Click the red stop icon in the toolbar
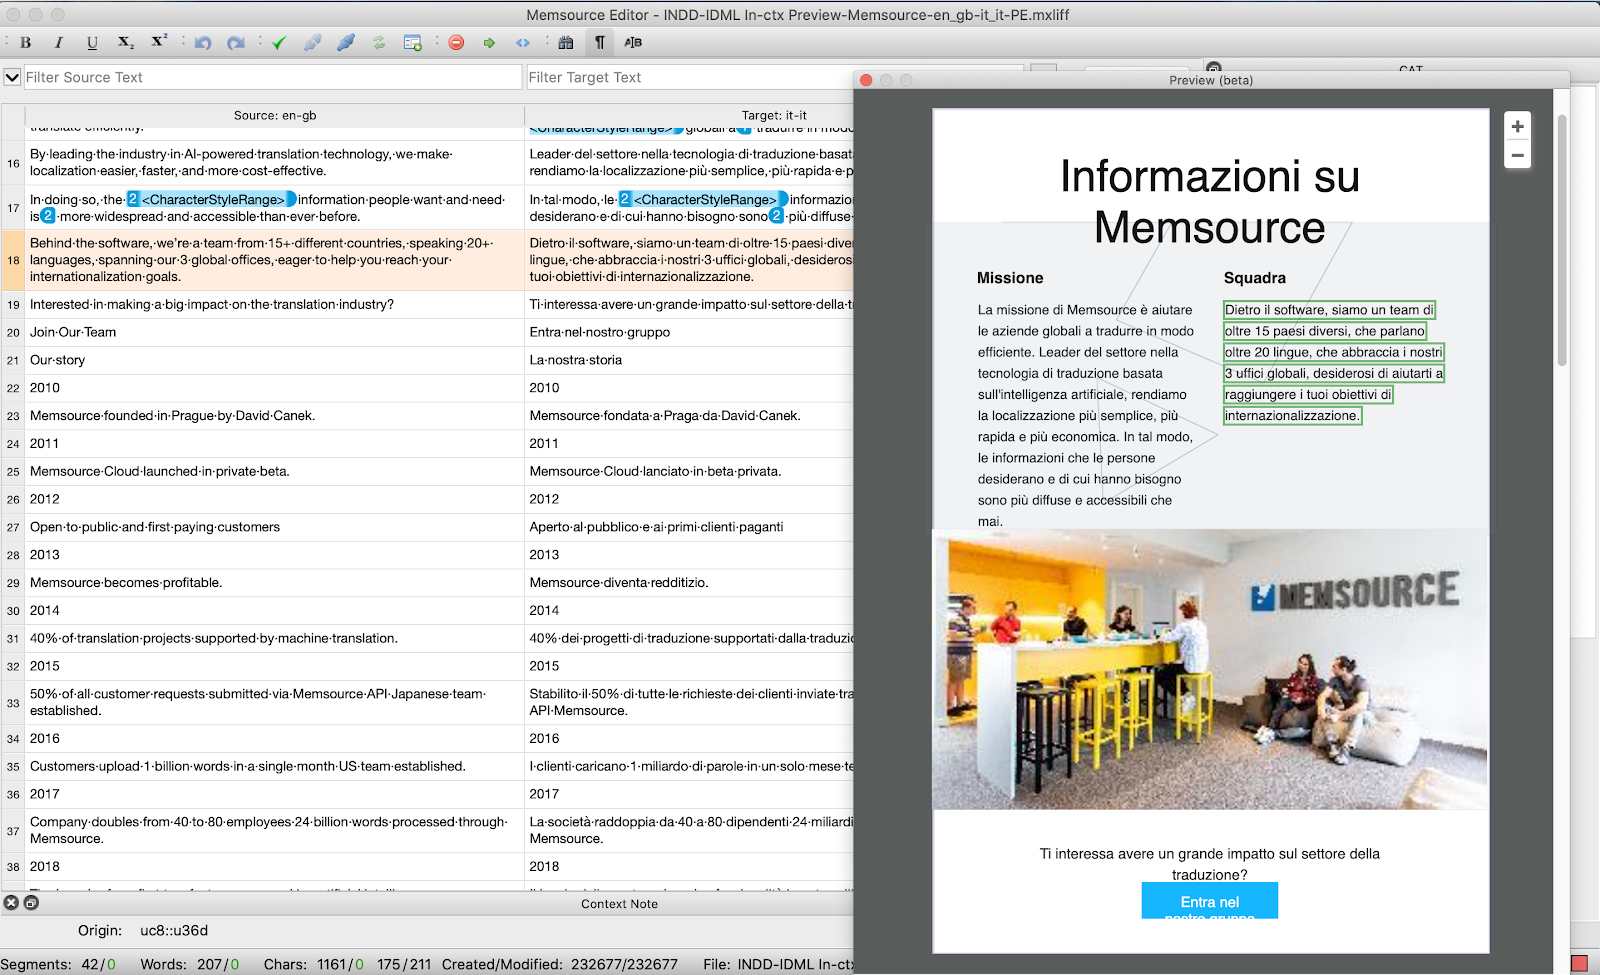 (x=456, y=43)
